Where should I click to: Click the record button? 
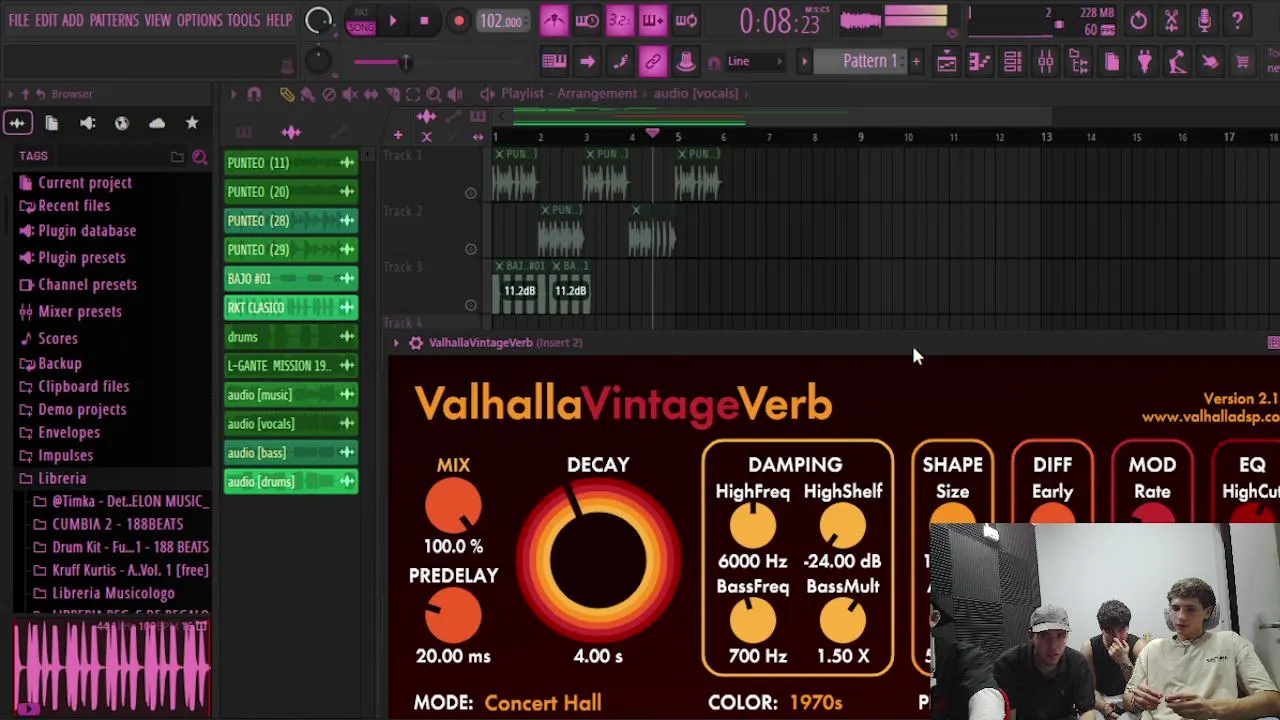pyautogui.click(x=458, y=21)
